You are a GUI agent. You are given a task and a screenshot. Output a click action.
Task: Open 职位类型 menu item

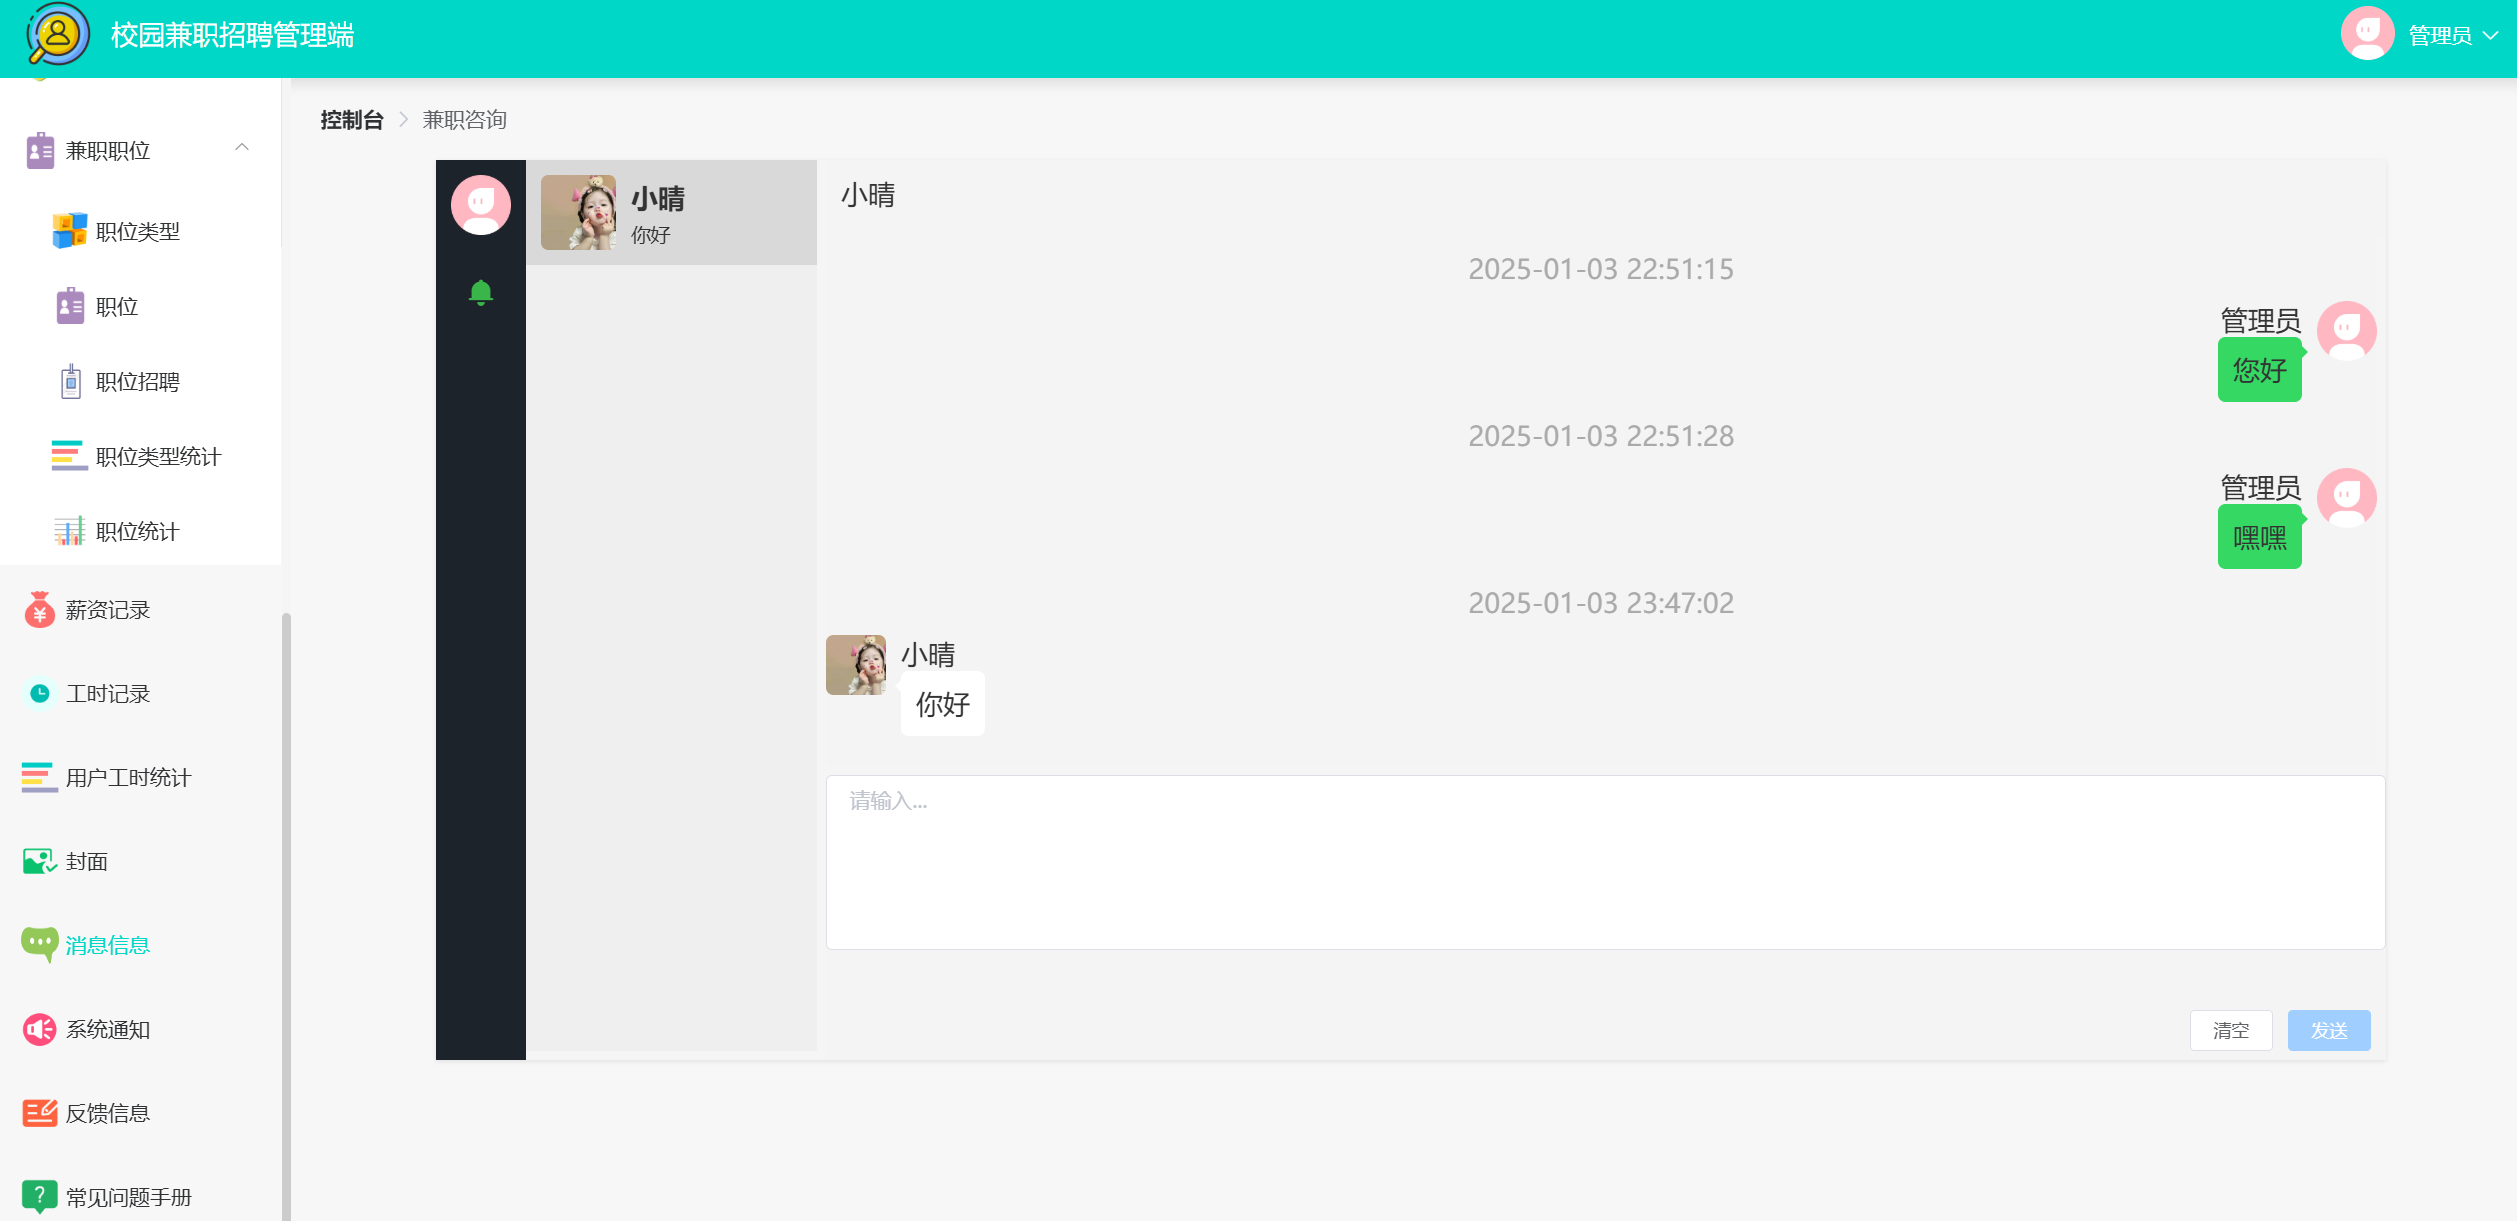(140, 231)
